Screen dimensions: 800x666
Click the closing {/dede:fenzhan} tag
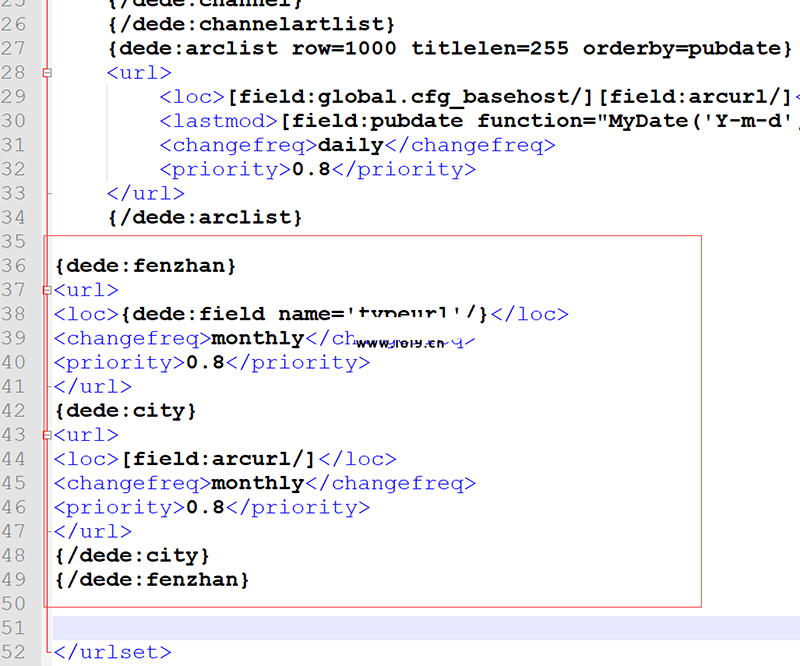pos(152,579)
